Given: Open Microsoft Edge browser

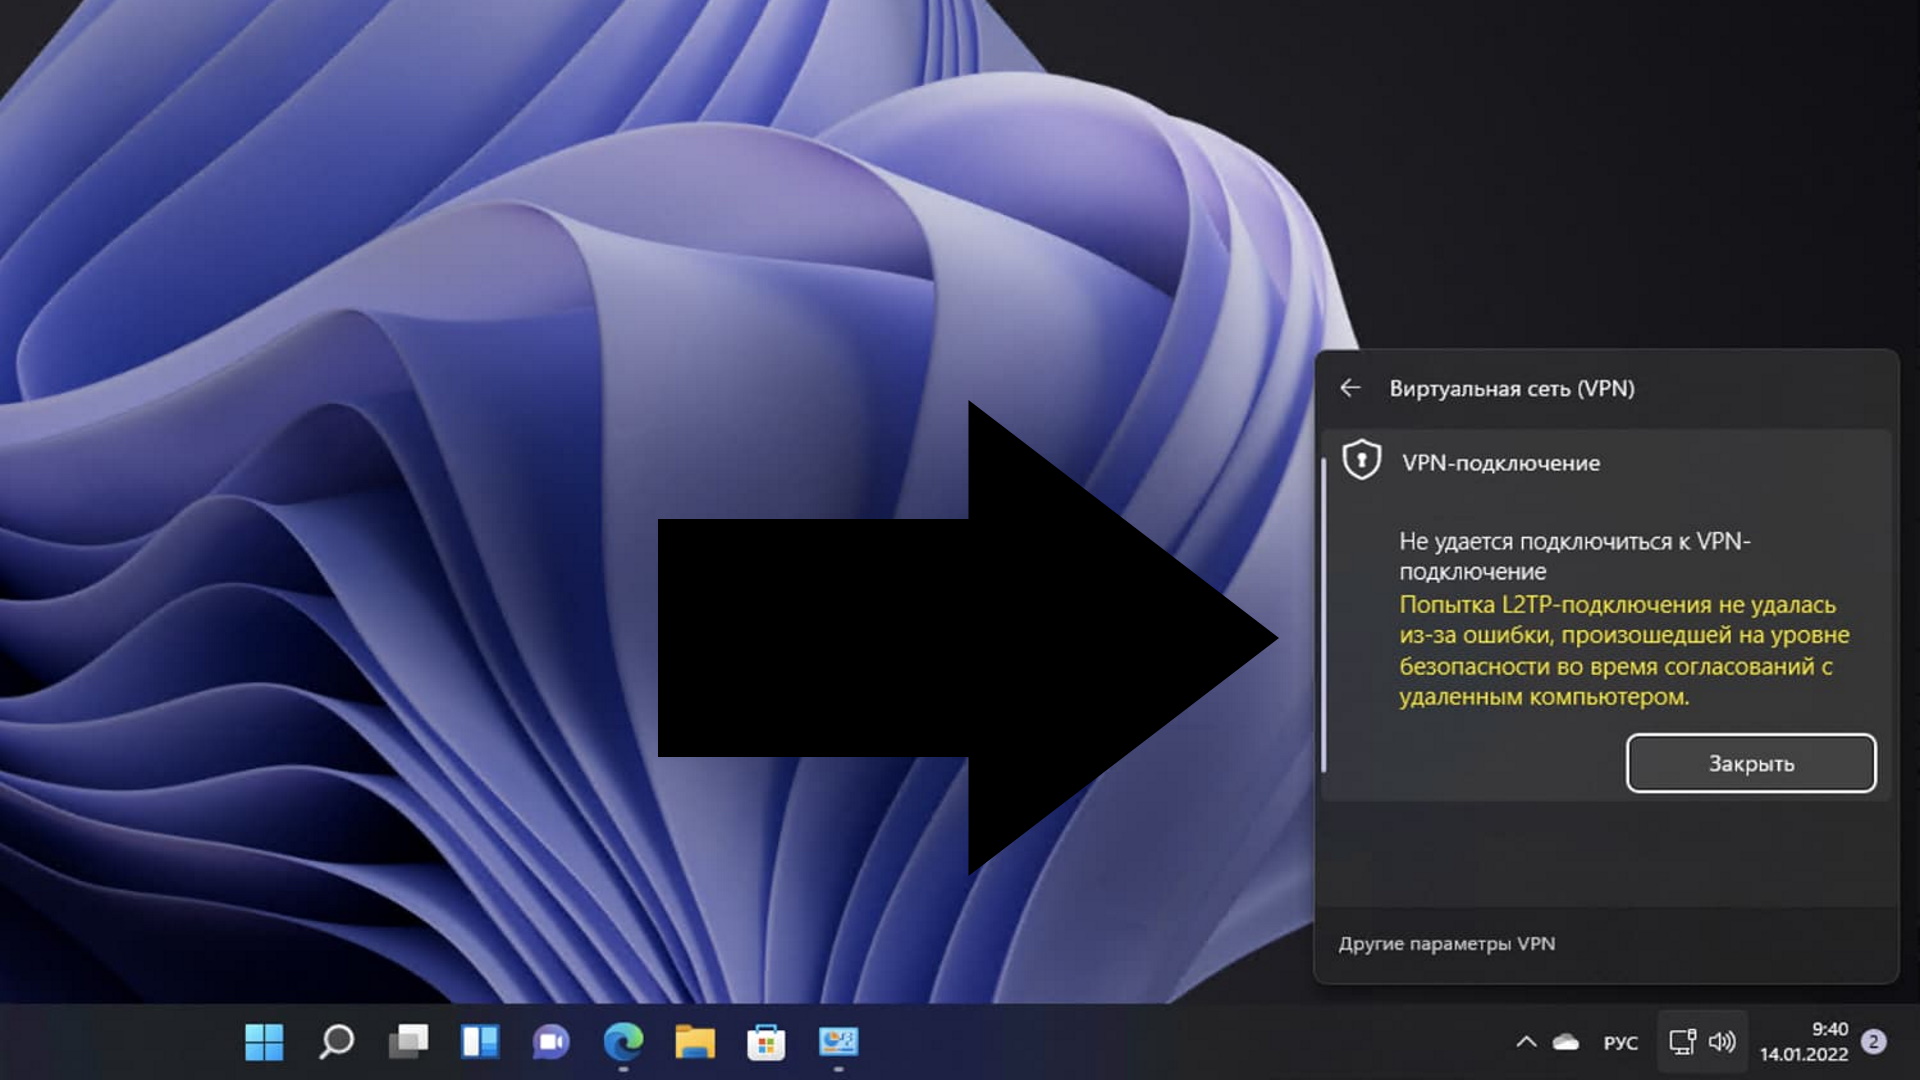Looking at the screenshot, I should (623, 1042).
